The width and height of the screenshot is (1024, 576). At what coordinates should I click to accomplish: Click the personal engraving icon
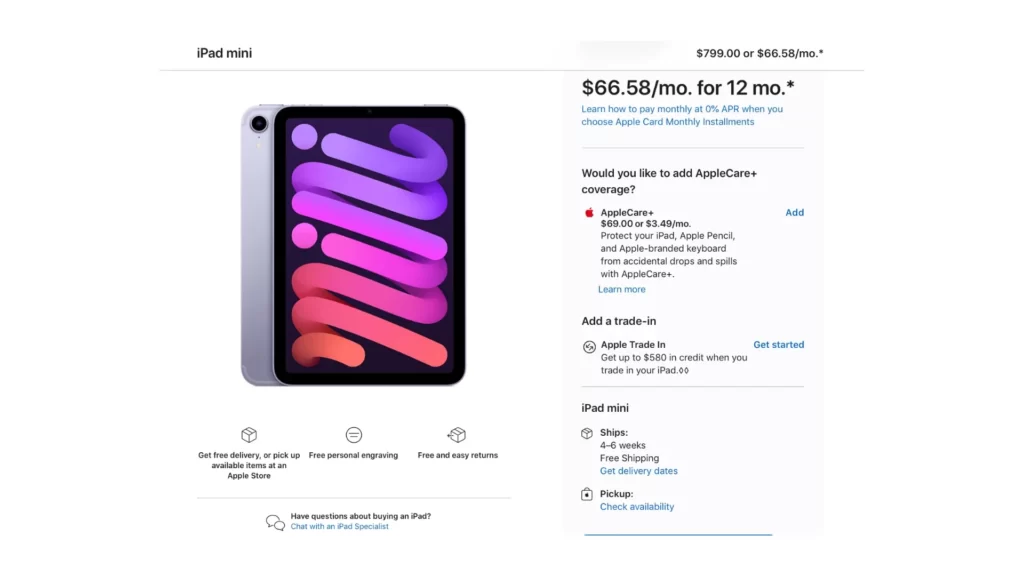(353, 434)
